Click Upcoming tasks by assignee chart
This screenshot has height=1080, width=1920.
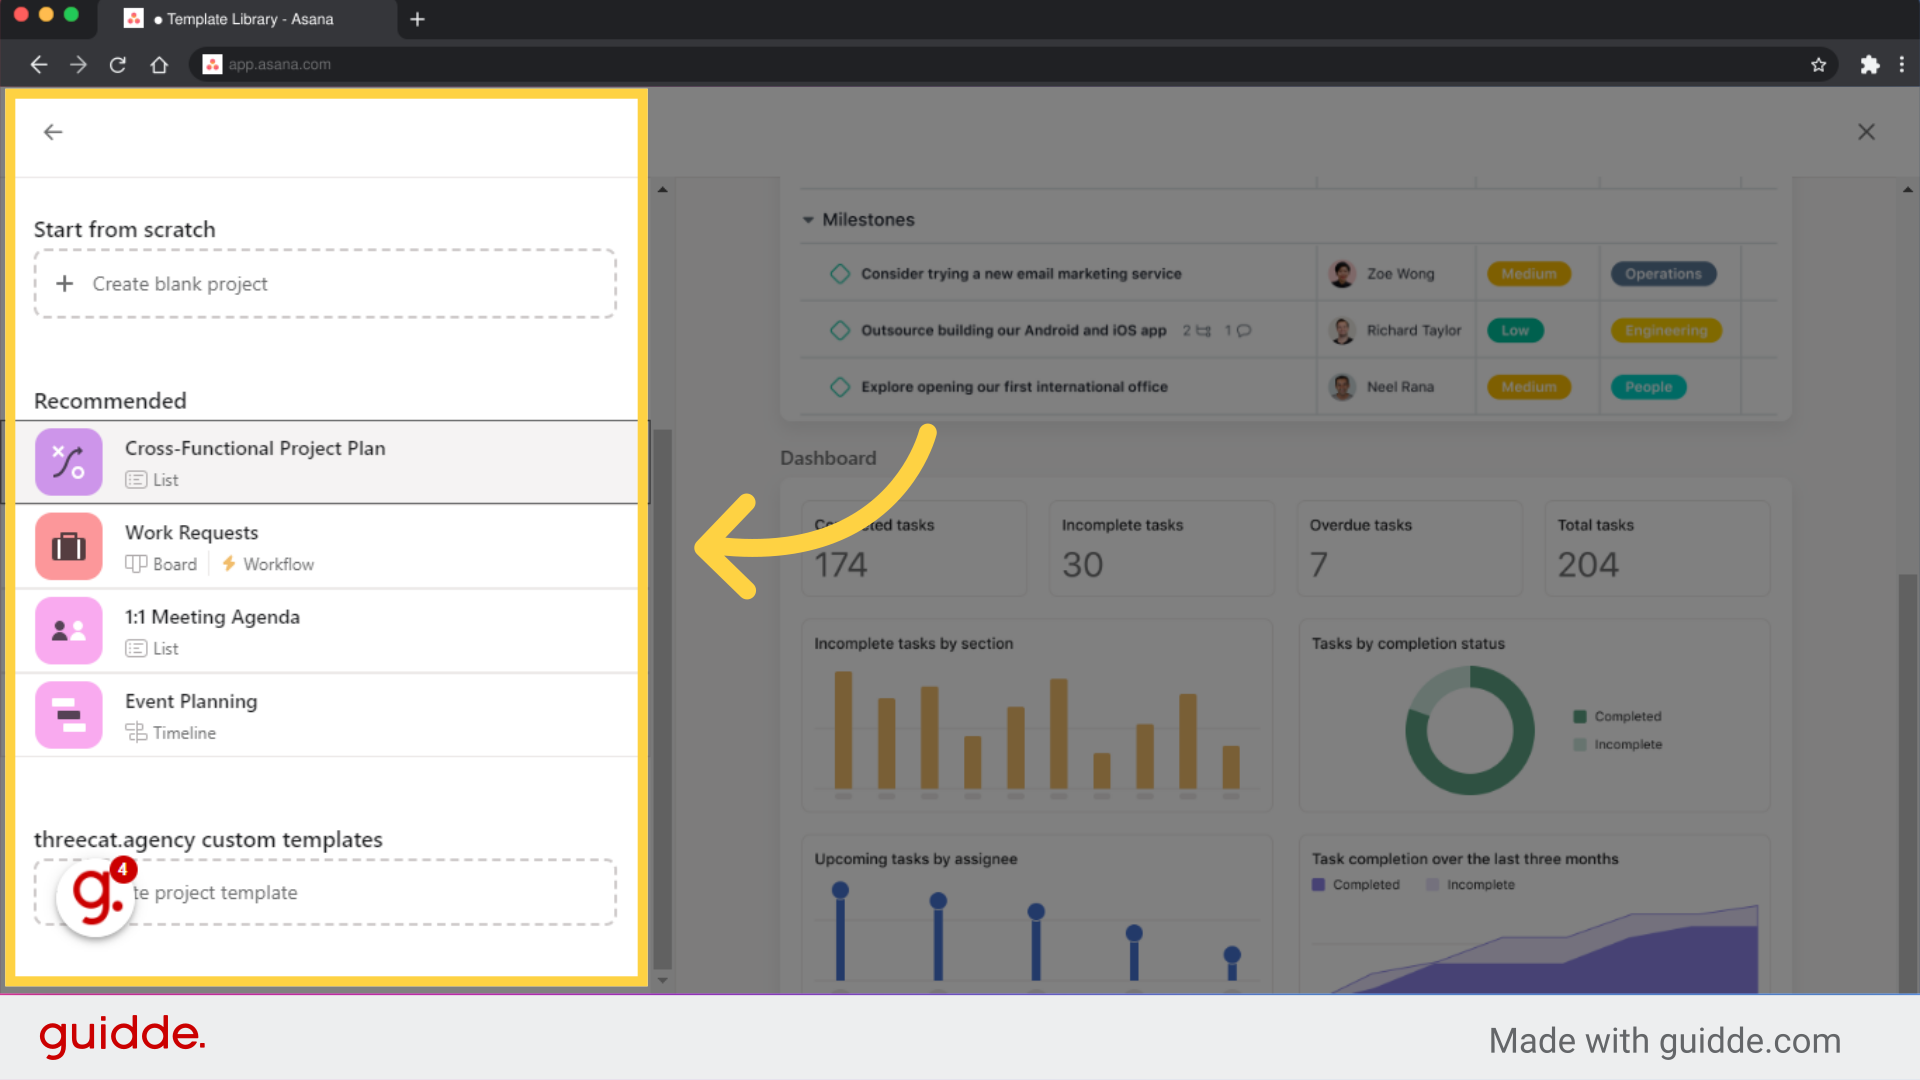1037,915
